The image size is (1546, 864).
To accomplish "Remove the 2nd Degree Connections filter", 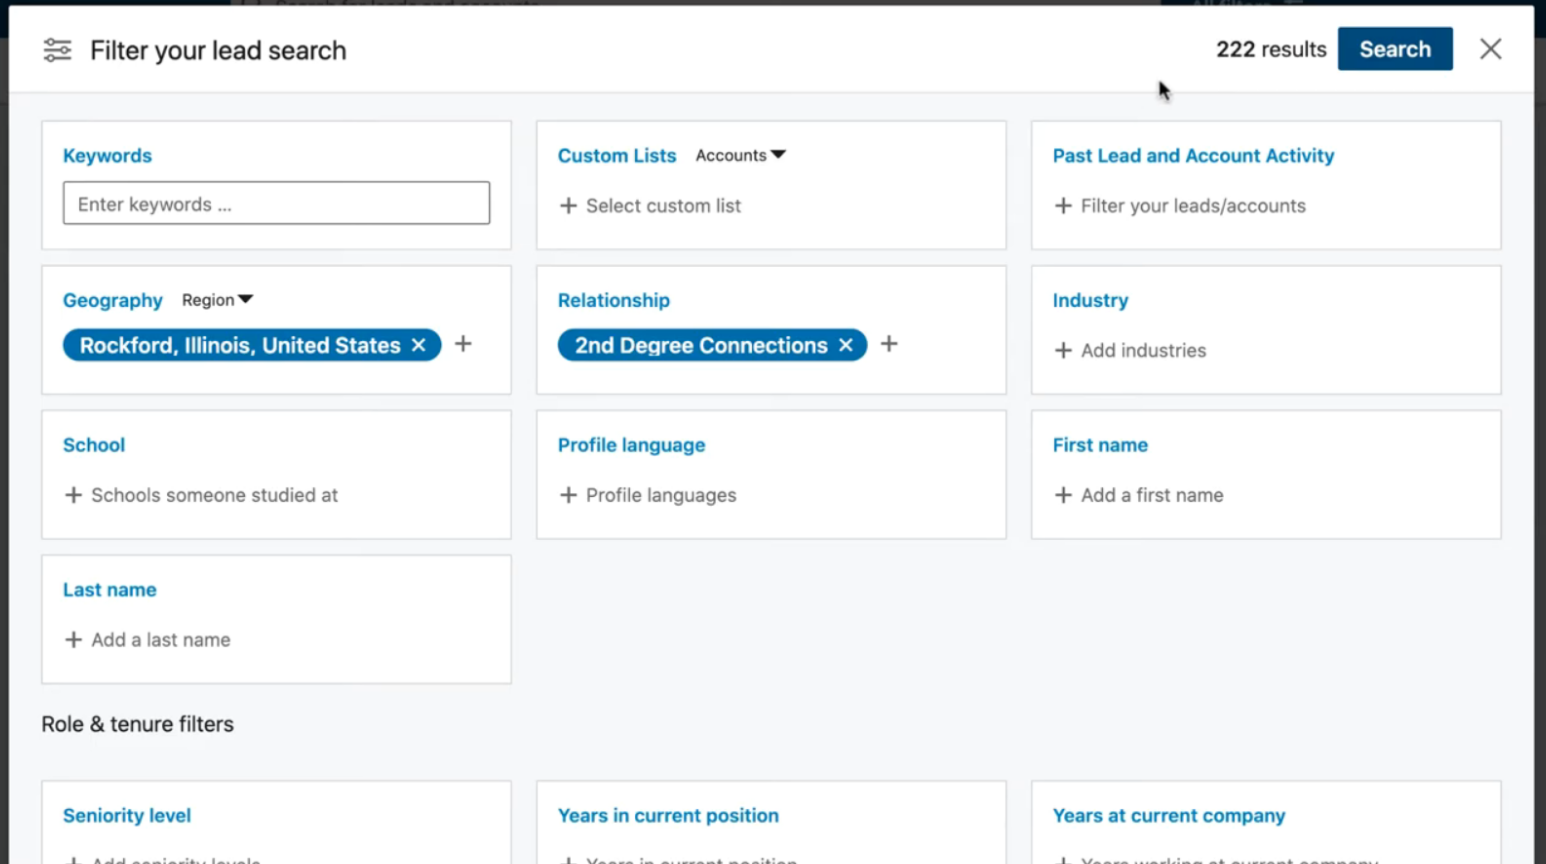I will click(846, 345).
